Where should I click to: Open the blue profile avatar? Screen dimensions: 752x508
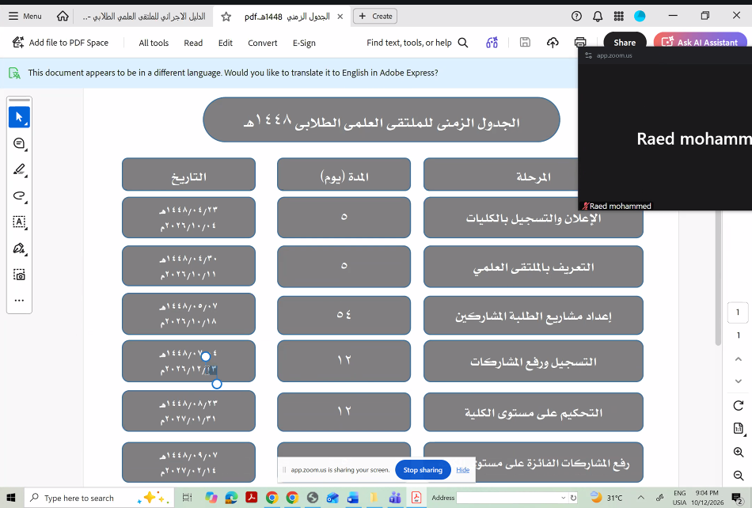point(640,16)
